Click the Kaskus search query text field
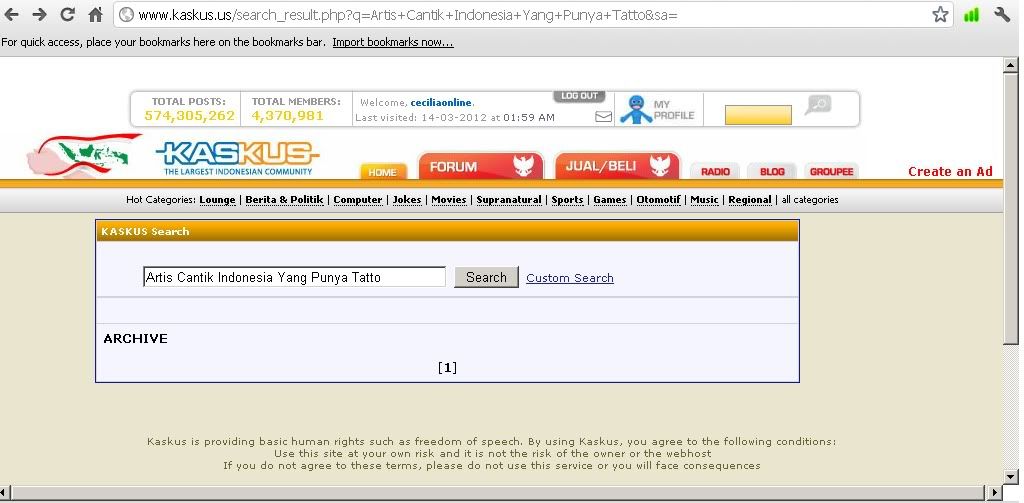 pos(295,277)
